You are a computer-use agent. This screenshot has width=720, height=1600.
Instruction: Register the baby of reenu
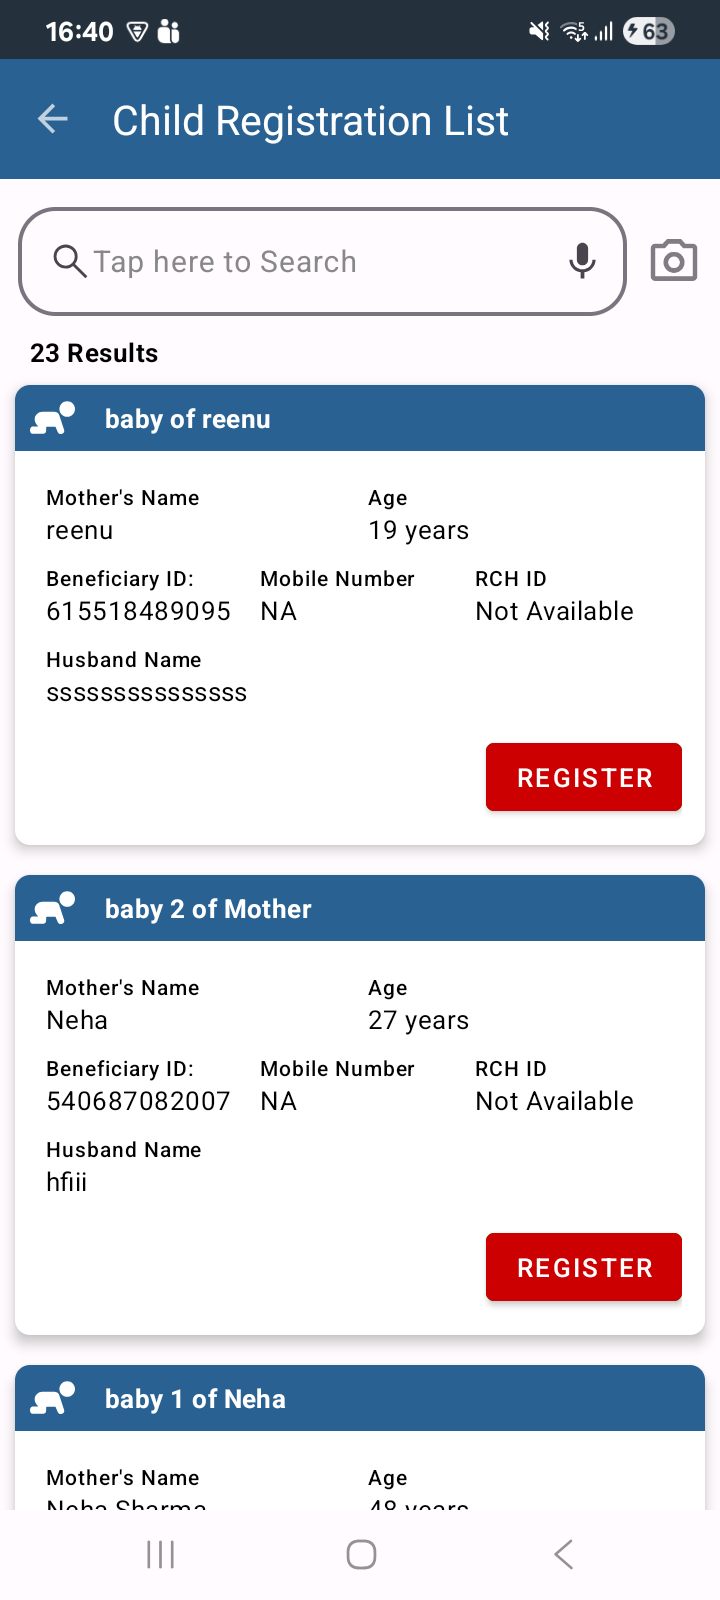(x=584, y=777)
